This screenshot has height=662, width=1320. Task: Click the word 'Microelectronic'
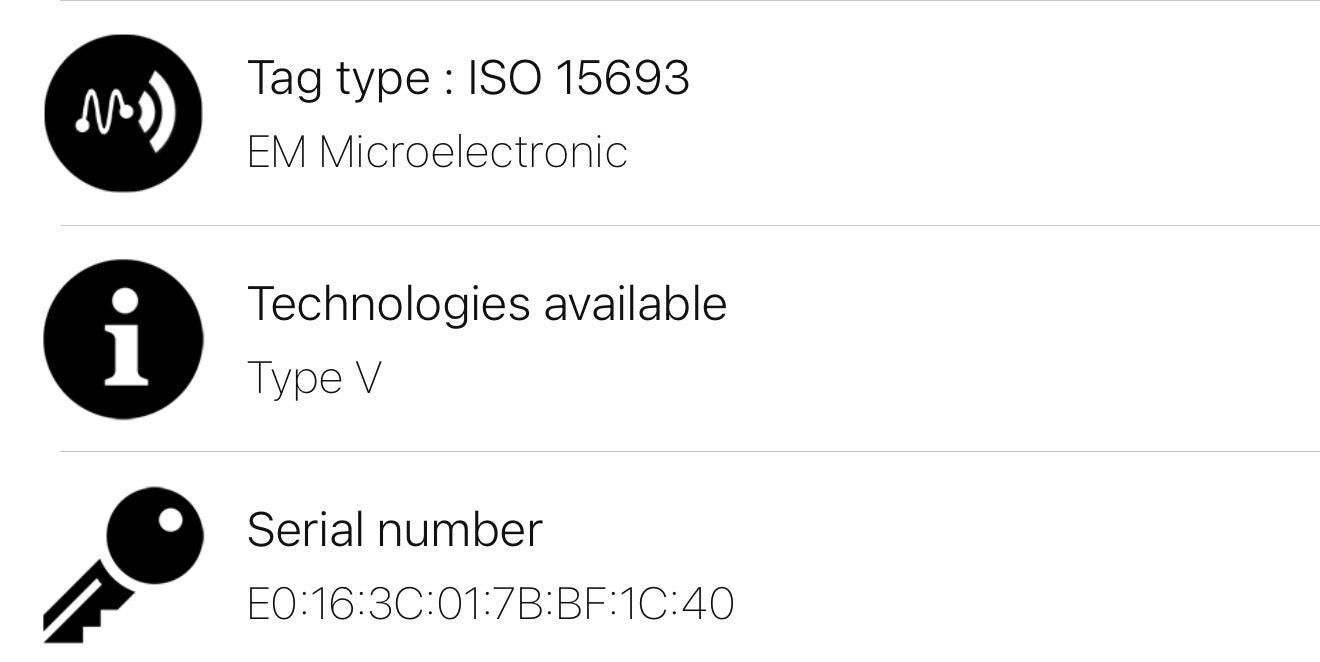click(473, 153)
